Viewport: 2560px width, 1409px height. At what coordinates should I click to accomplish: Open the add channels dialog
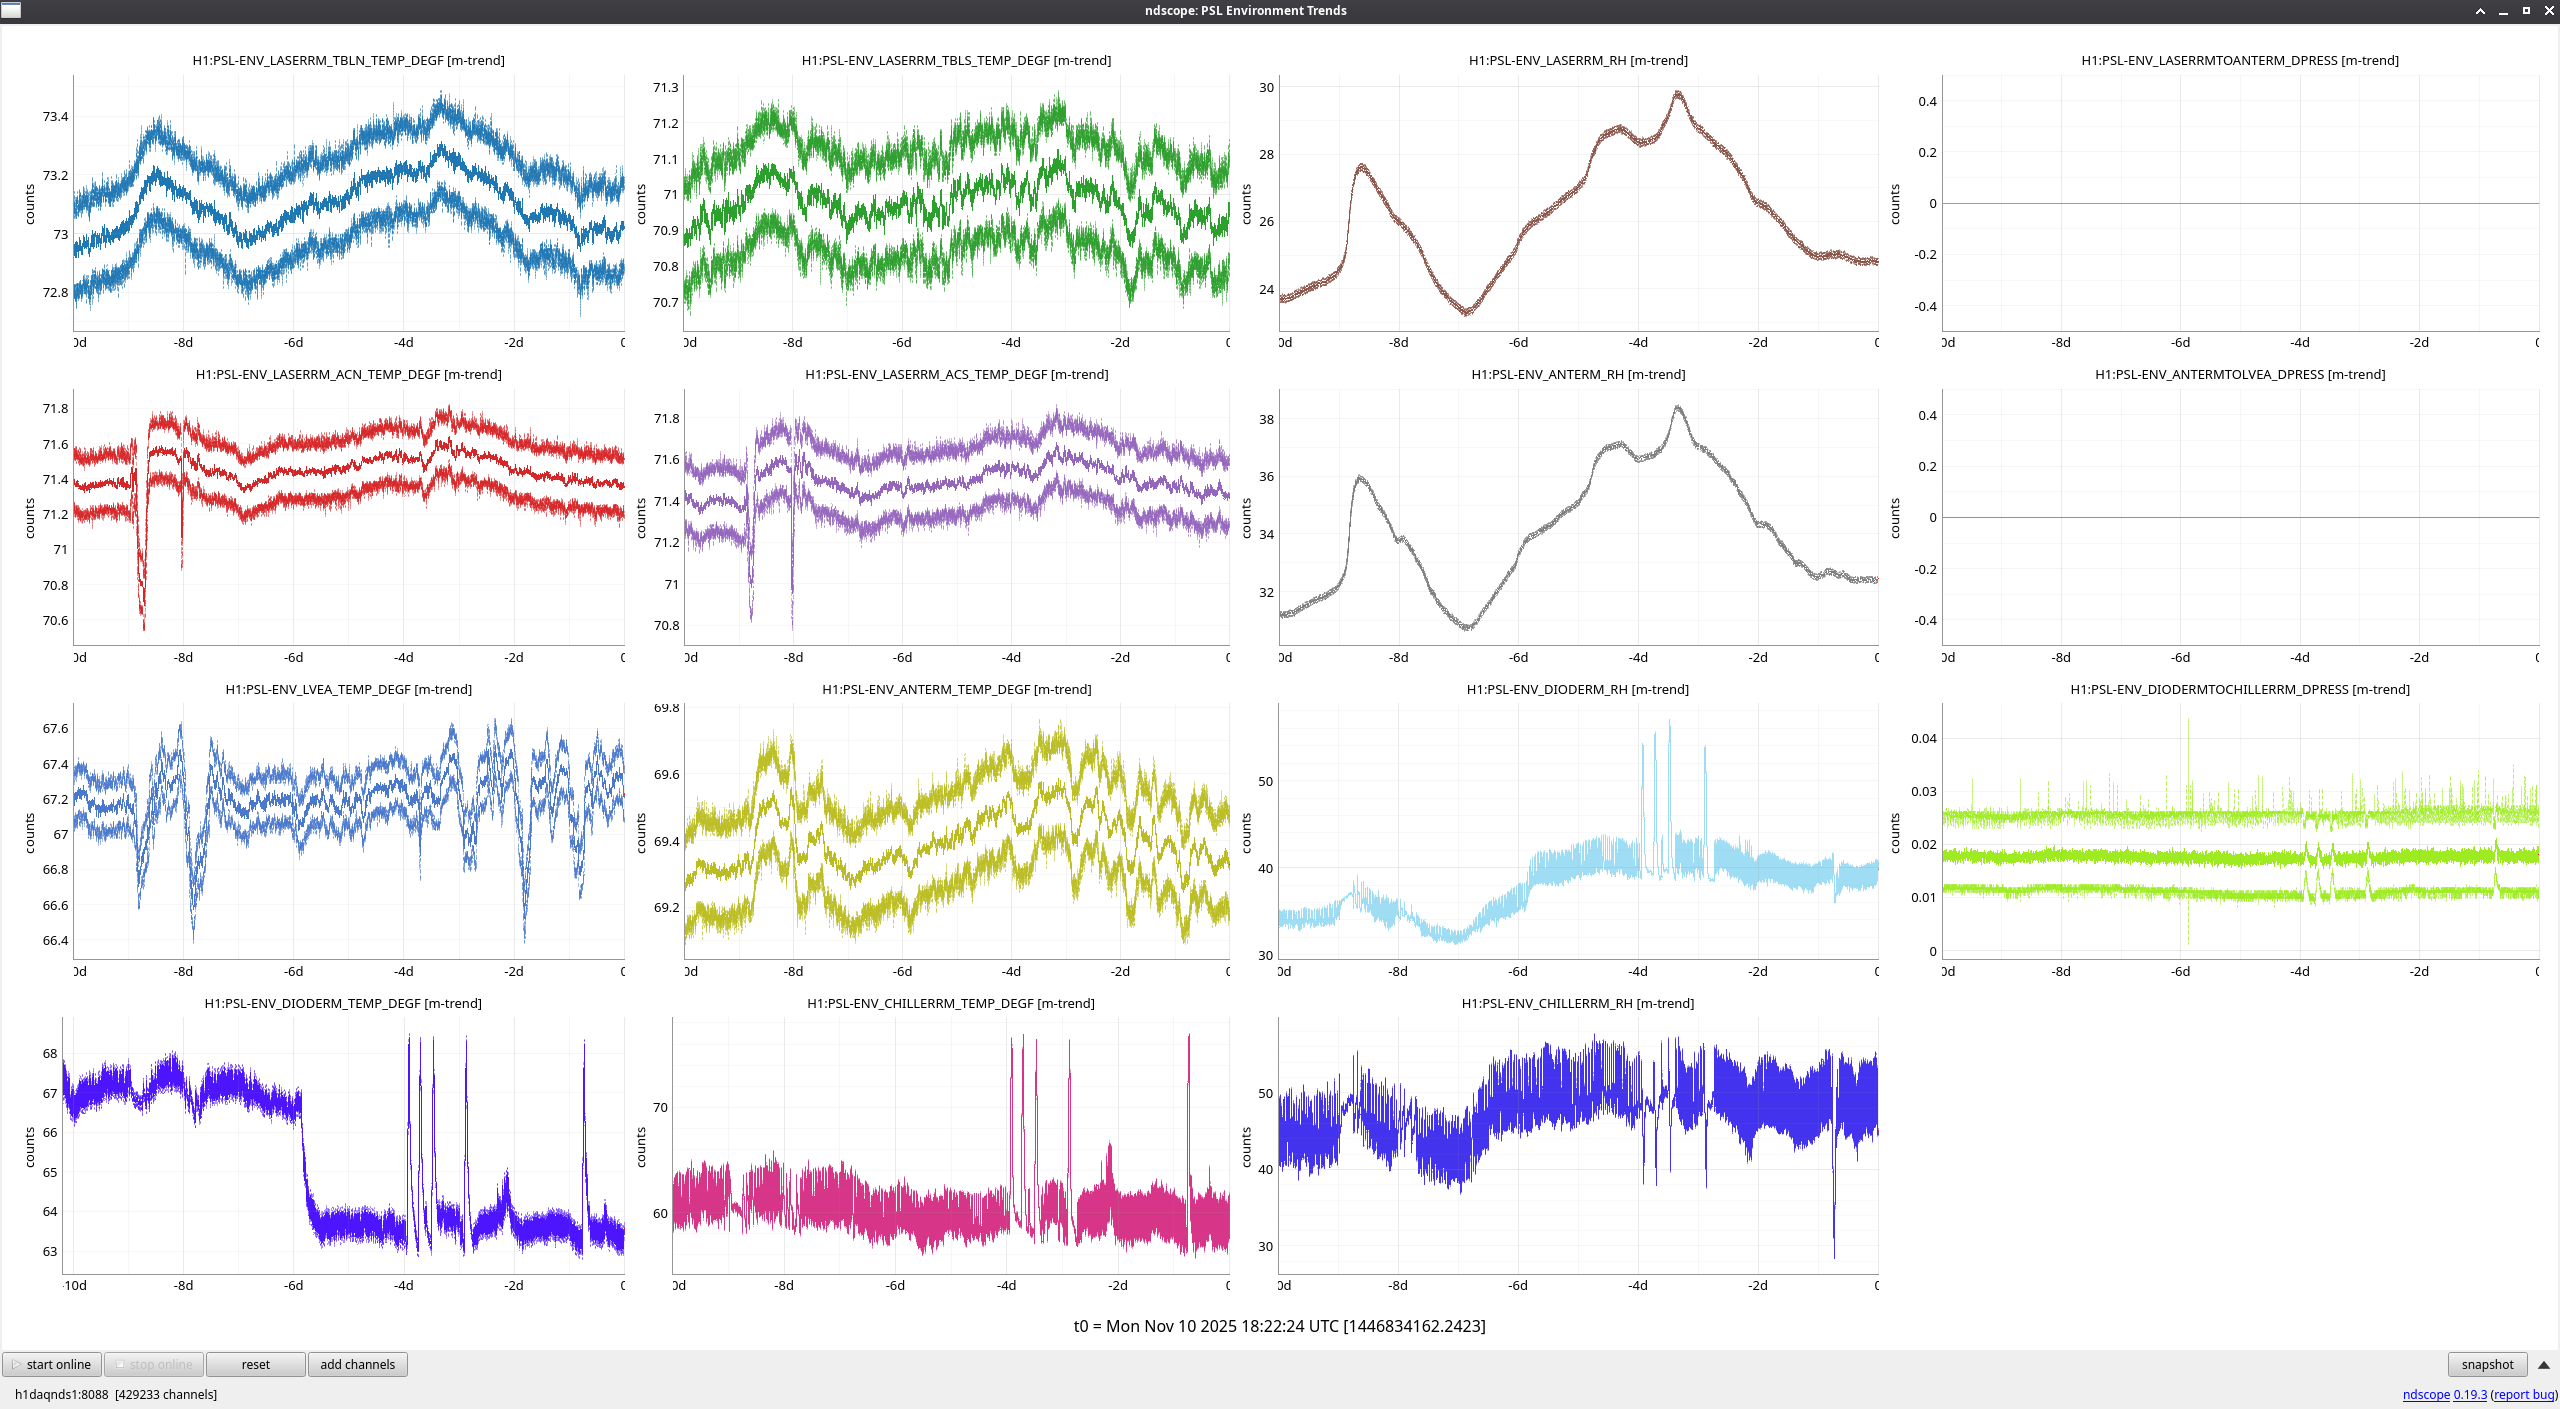357,1364
